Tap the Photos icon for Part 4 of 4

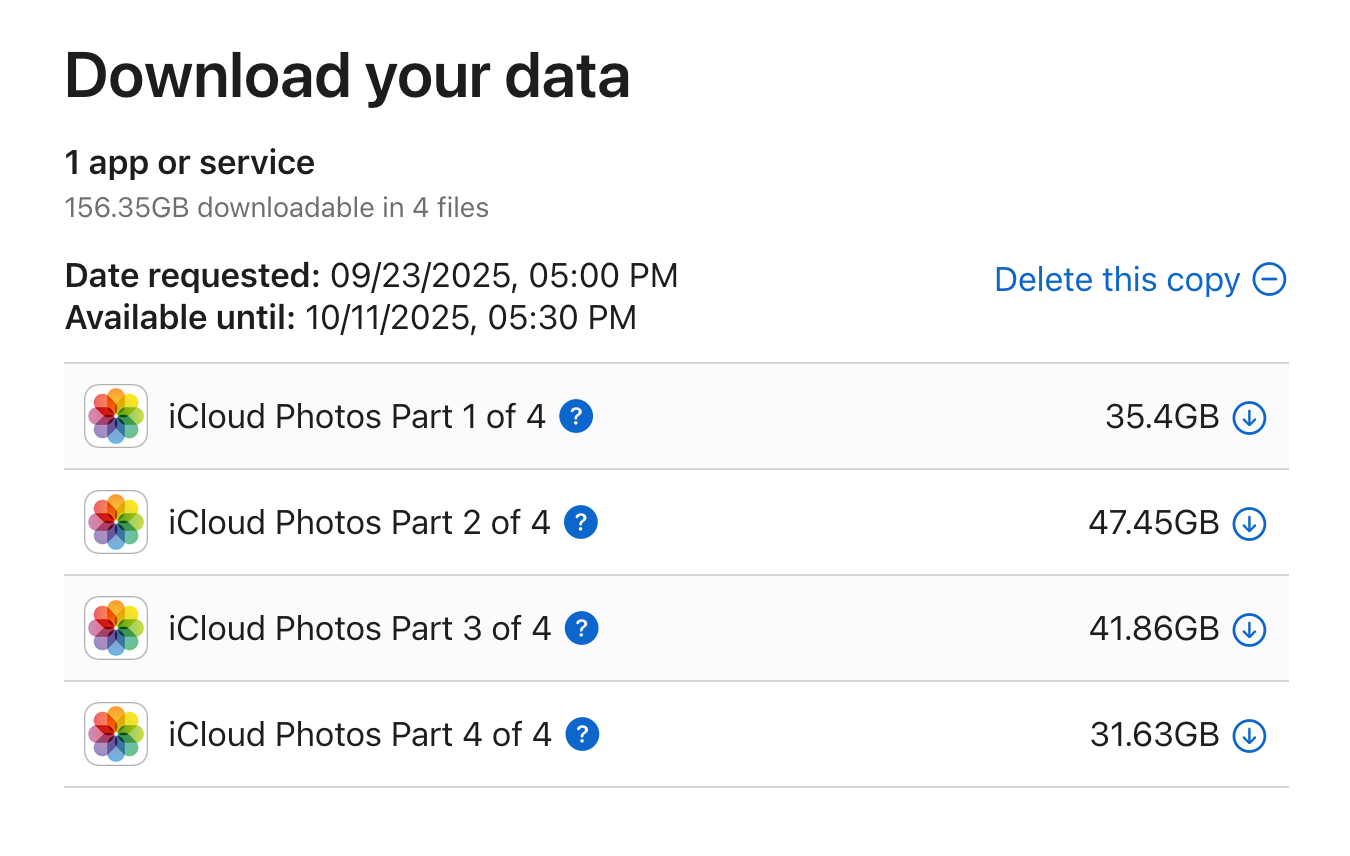pyautogui.click(x=116, y=734)
